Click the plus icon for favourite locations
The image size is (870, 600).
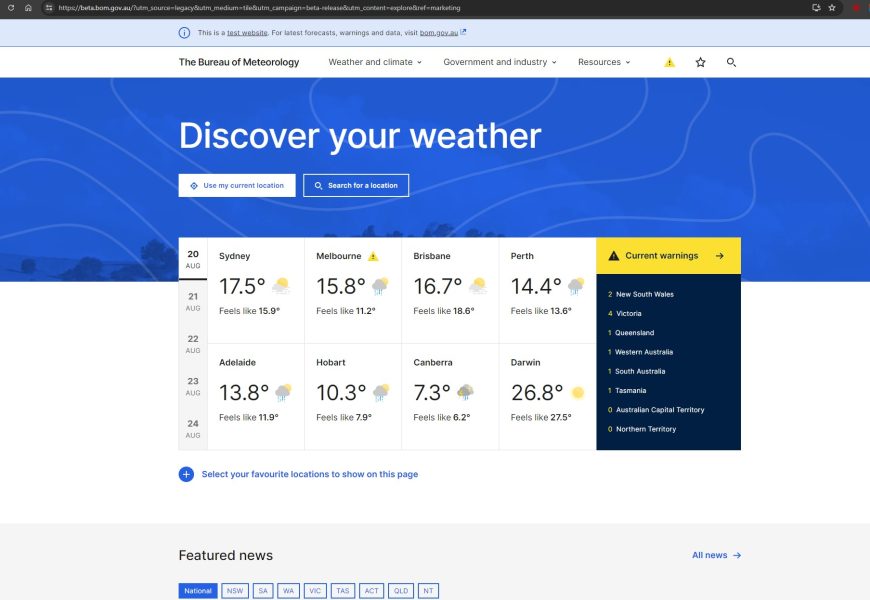(186, 474)
